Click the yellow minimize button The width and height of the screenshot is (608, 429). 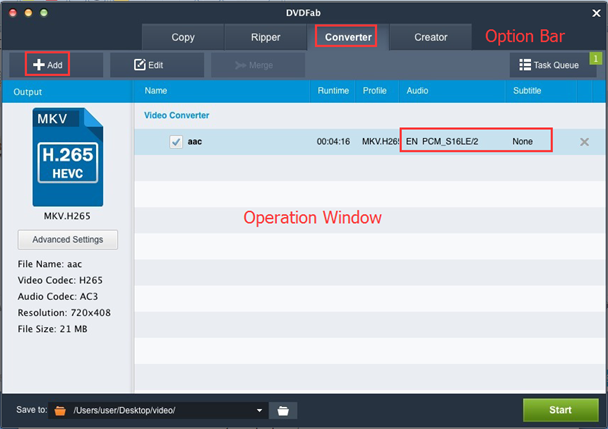tap(28, 13)
